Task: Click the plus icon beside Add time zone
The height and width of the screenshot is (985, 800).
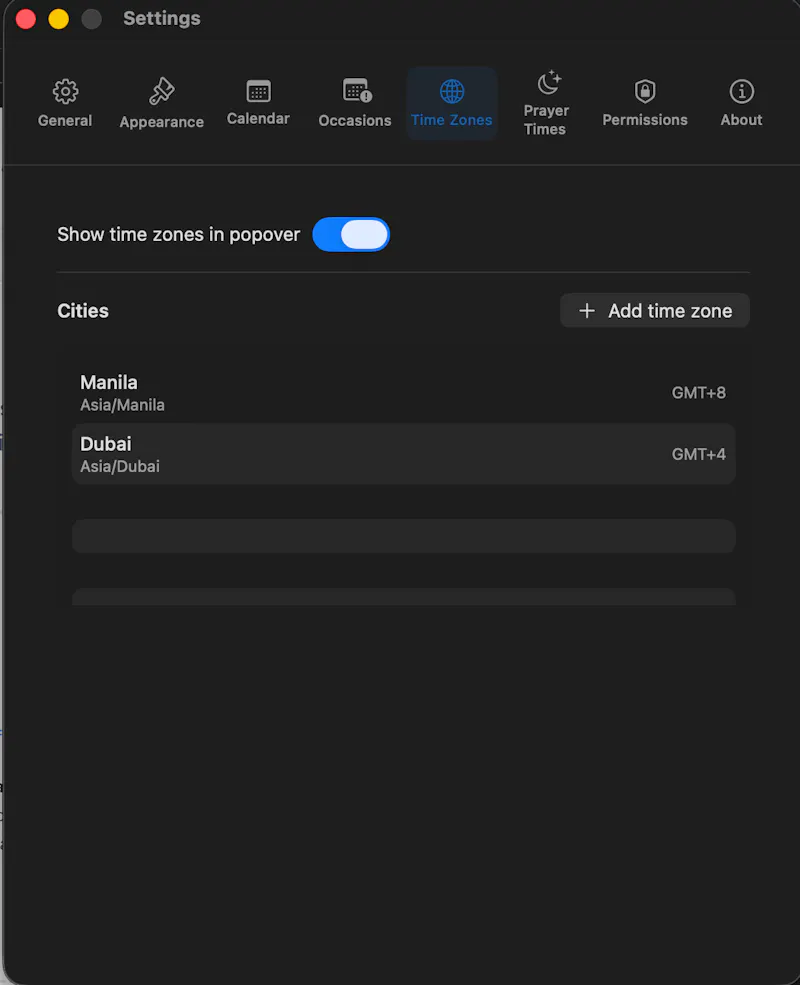Action: (x=586, y=310)
